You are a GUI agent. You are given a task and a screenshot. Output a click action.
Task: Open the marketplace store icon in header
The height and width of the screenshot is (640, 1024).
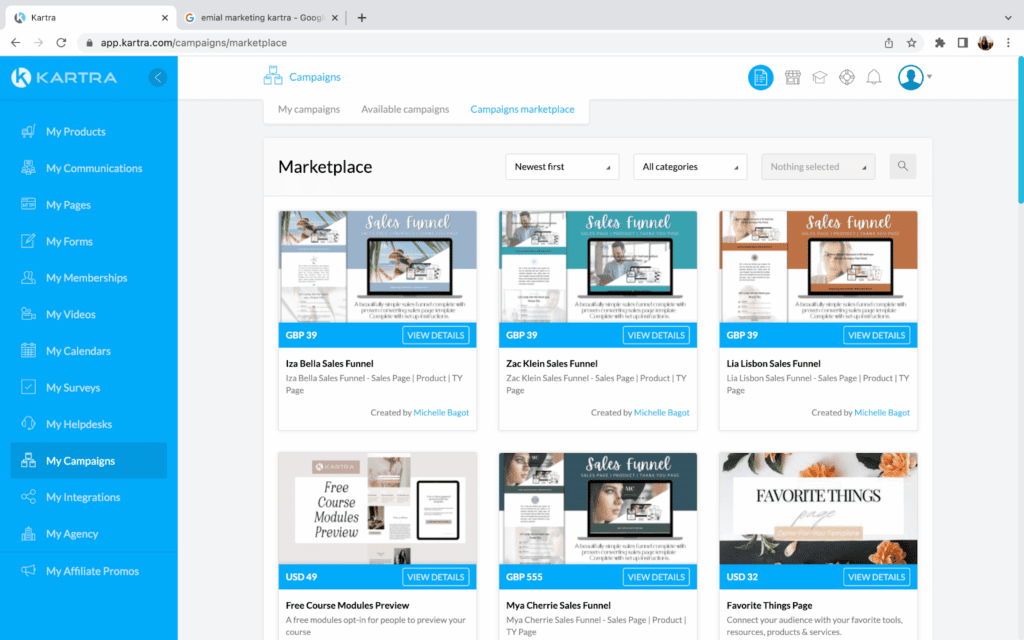point(792,78)
